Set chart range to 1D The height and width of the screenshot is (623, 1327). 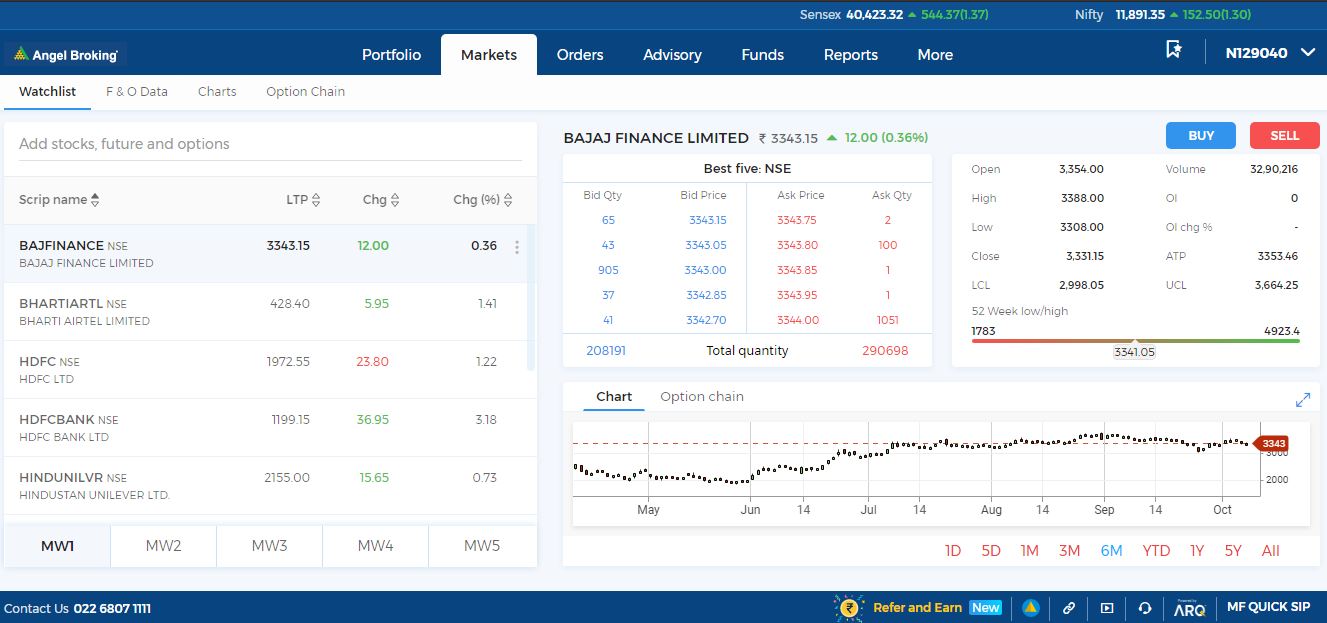tap(953, 551)
